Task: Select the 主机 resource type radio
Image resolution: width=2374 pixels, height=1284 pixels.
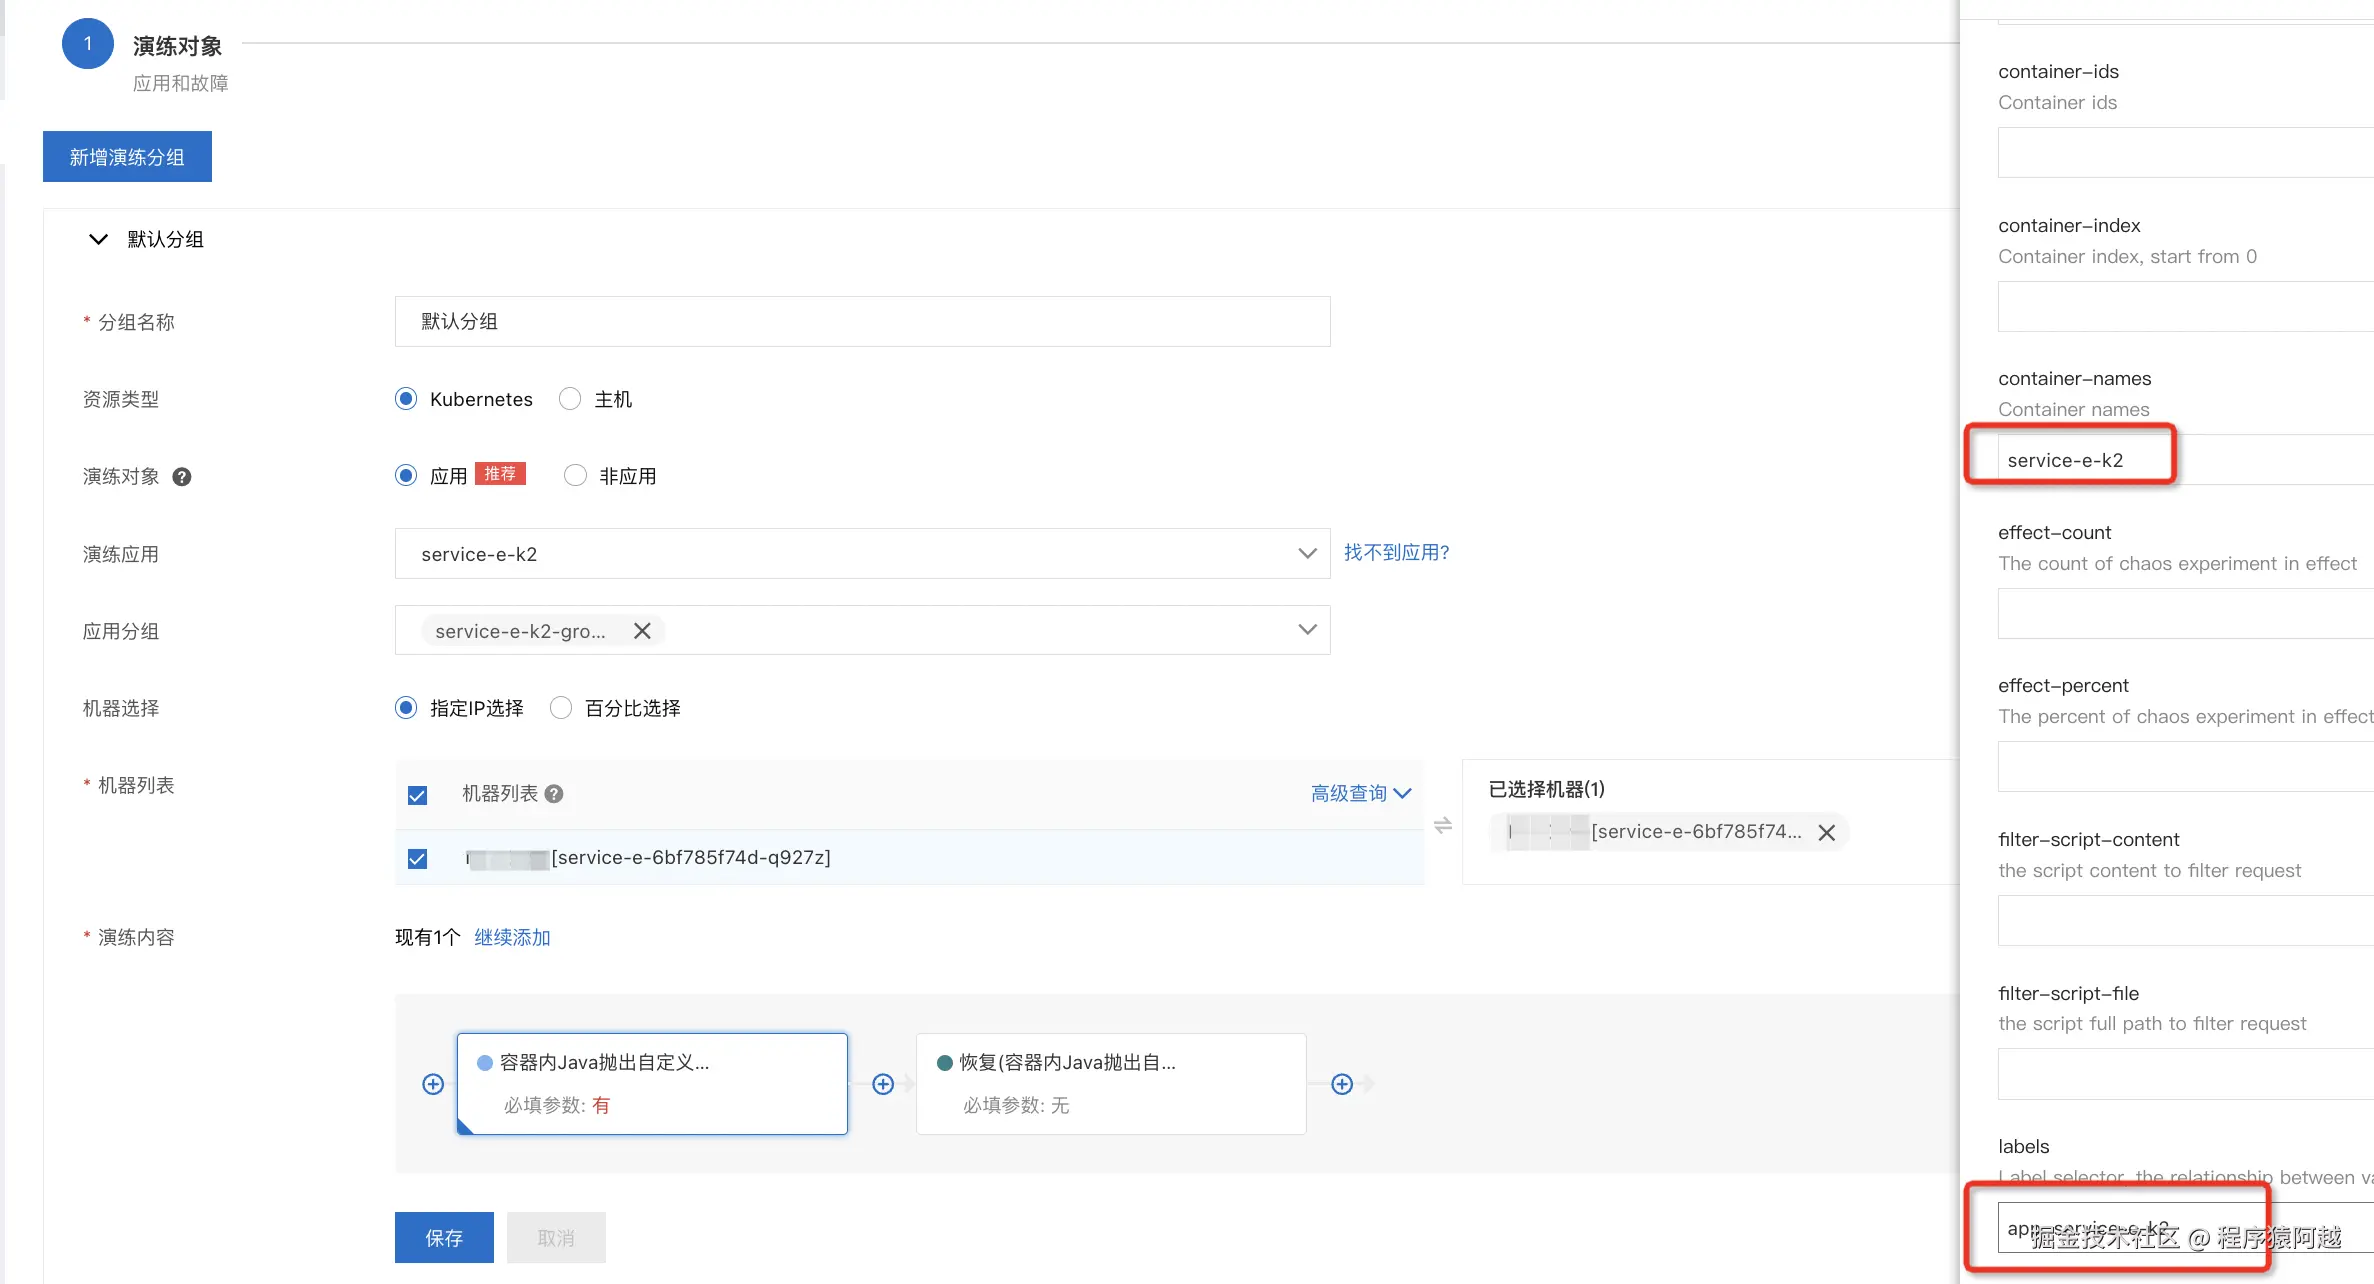Action: (x=570, y=399)
